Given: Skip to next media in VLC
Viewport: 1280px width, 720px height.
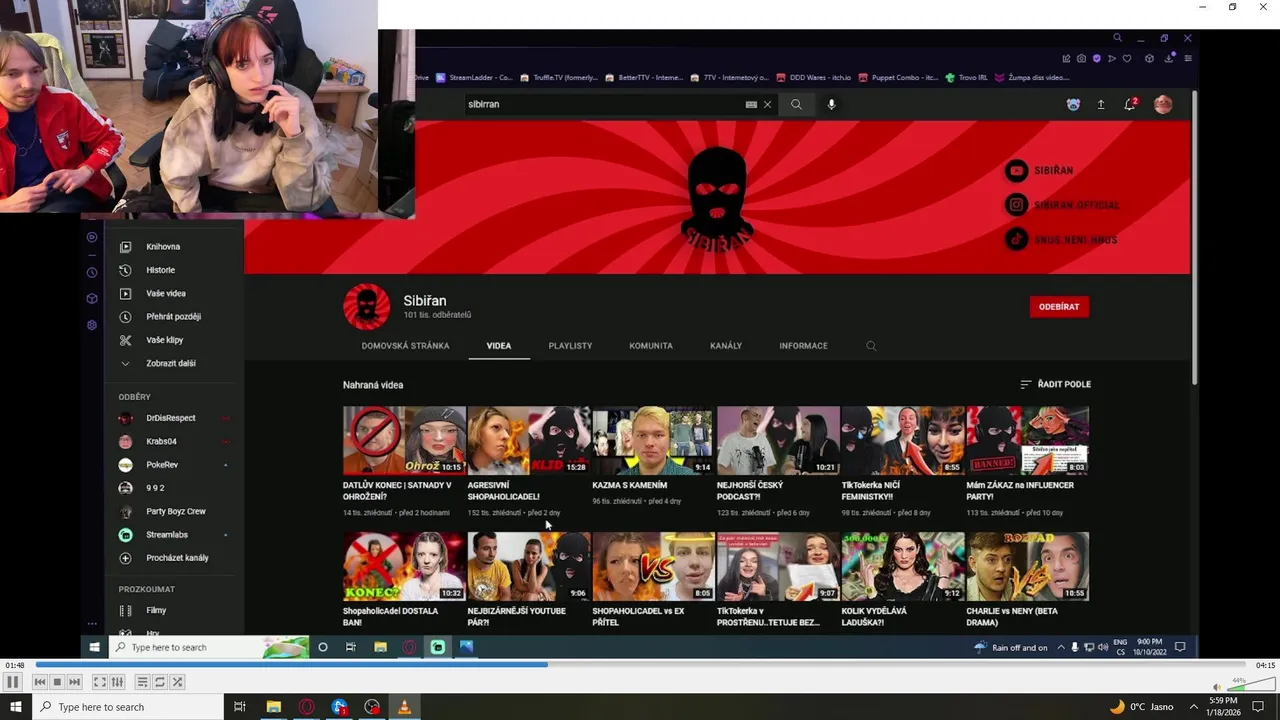Looking at the screenshot, I should coord(74,682).
